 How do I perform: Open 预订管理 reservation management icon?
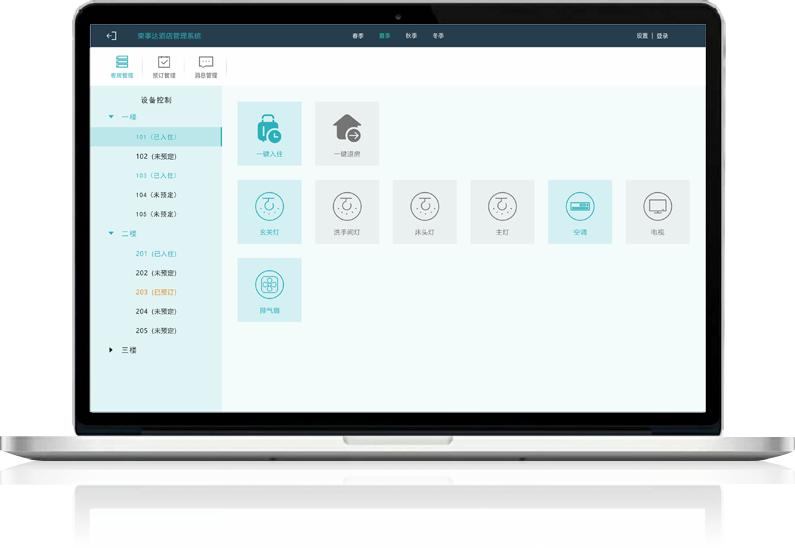coord(164,66)
